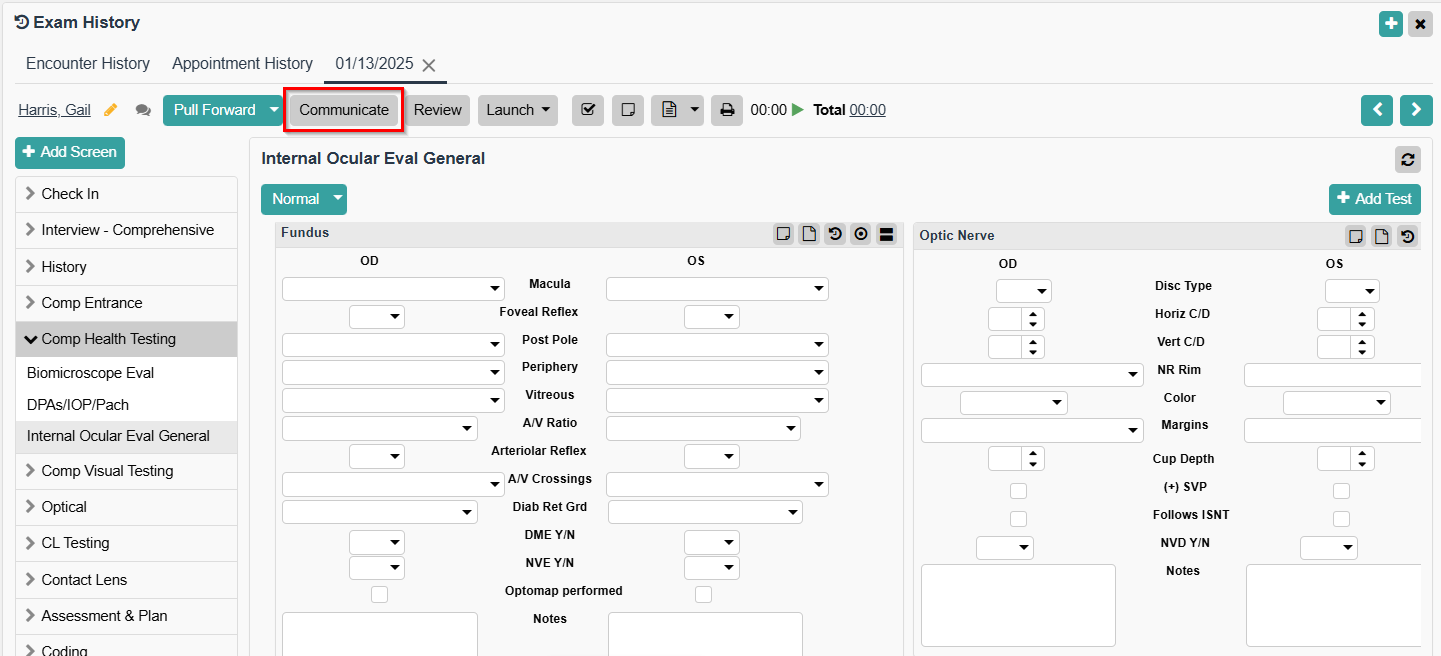Click the target circle icon in Fundus header

pyautogui.click(x=860, y=234)
